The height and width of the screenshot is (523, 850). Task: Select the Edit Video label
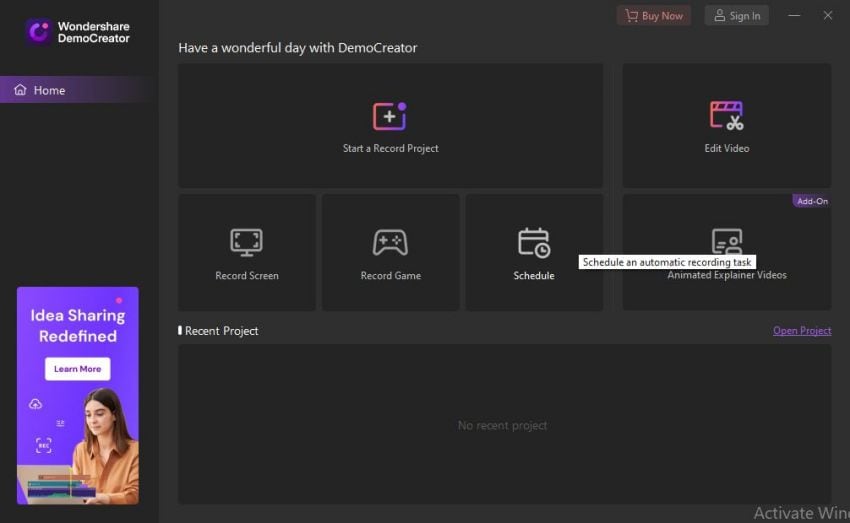(x=726, y=148)
